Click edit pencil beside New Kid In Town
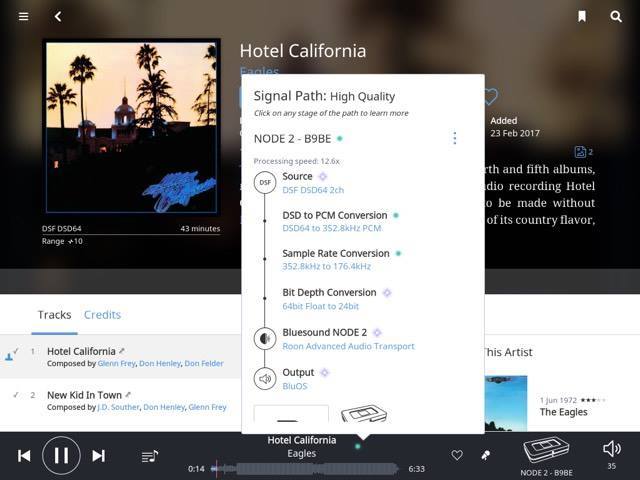Viewport: 640px width, 480px height. pos(128,394)
